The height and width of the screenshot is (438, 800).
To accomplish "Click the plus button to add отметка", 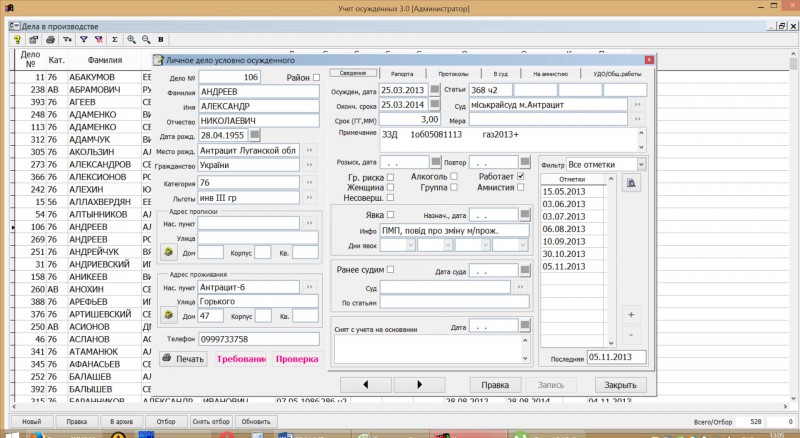I will click(630, 313).
